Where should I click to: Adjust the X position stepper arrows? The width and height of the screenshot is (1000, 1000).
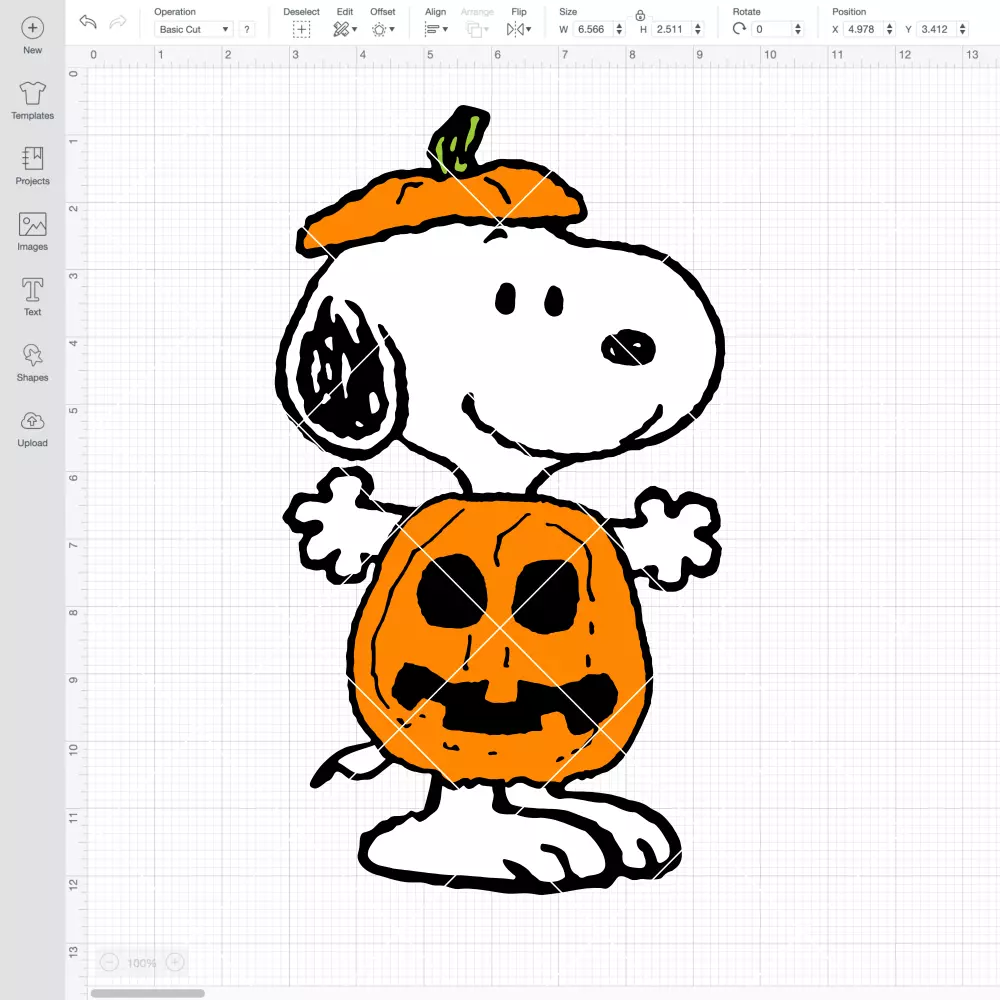point(890,29)
